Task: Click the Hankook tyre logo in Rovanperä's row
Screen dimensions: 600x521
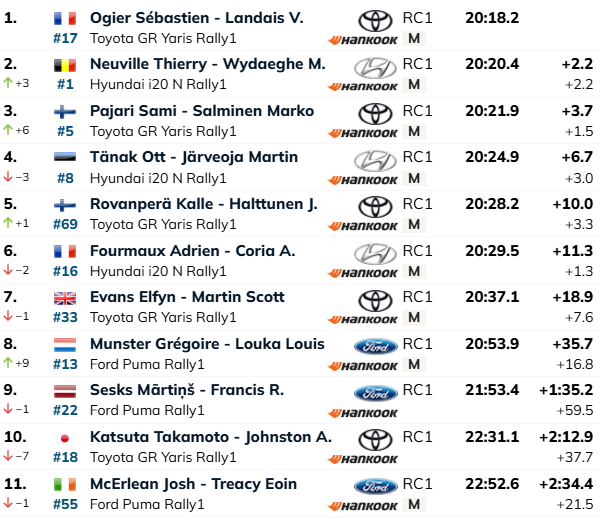Action: [x=363, y=226]
